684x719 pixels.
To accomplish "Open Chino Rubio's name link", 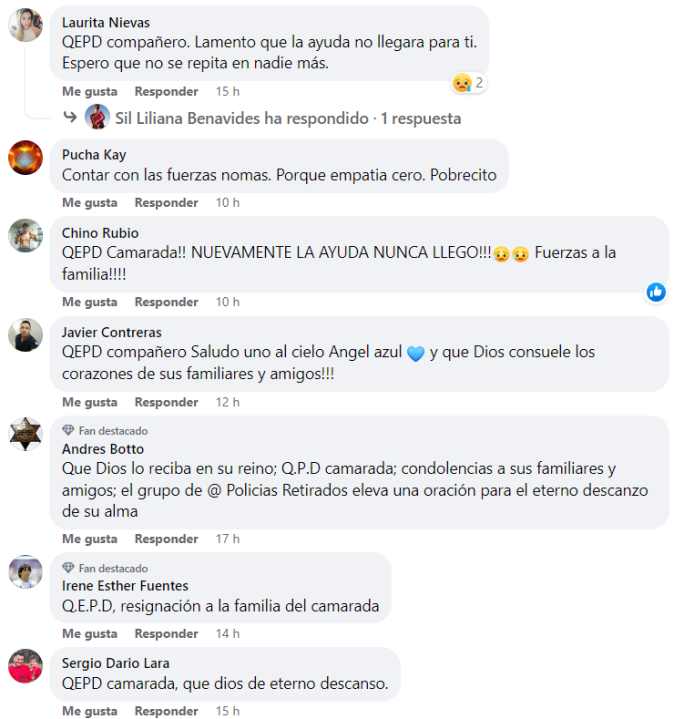I will tap(100, 233).
